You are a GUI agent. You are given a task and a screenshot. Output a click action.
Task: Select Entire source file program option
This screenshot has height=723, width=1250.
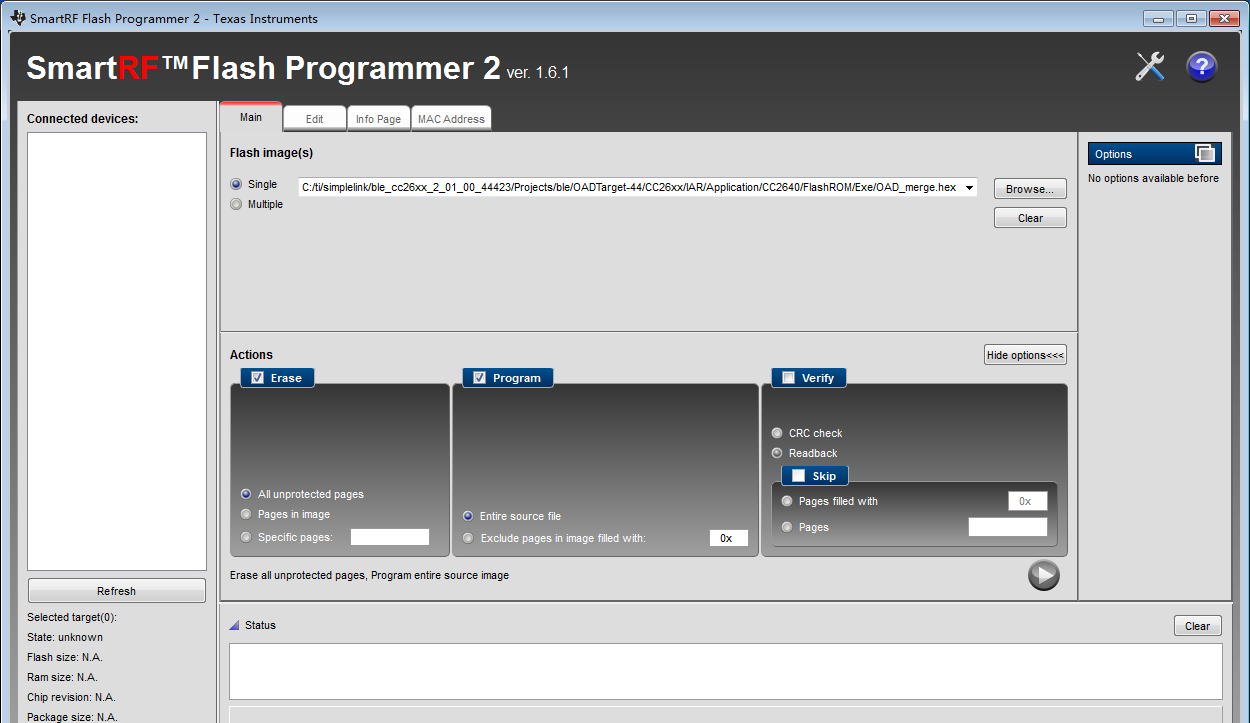coord(468,516)
